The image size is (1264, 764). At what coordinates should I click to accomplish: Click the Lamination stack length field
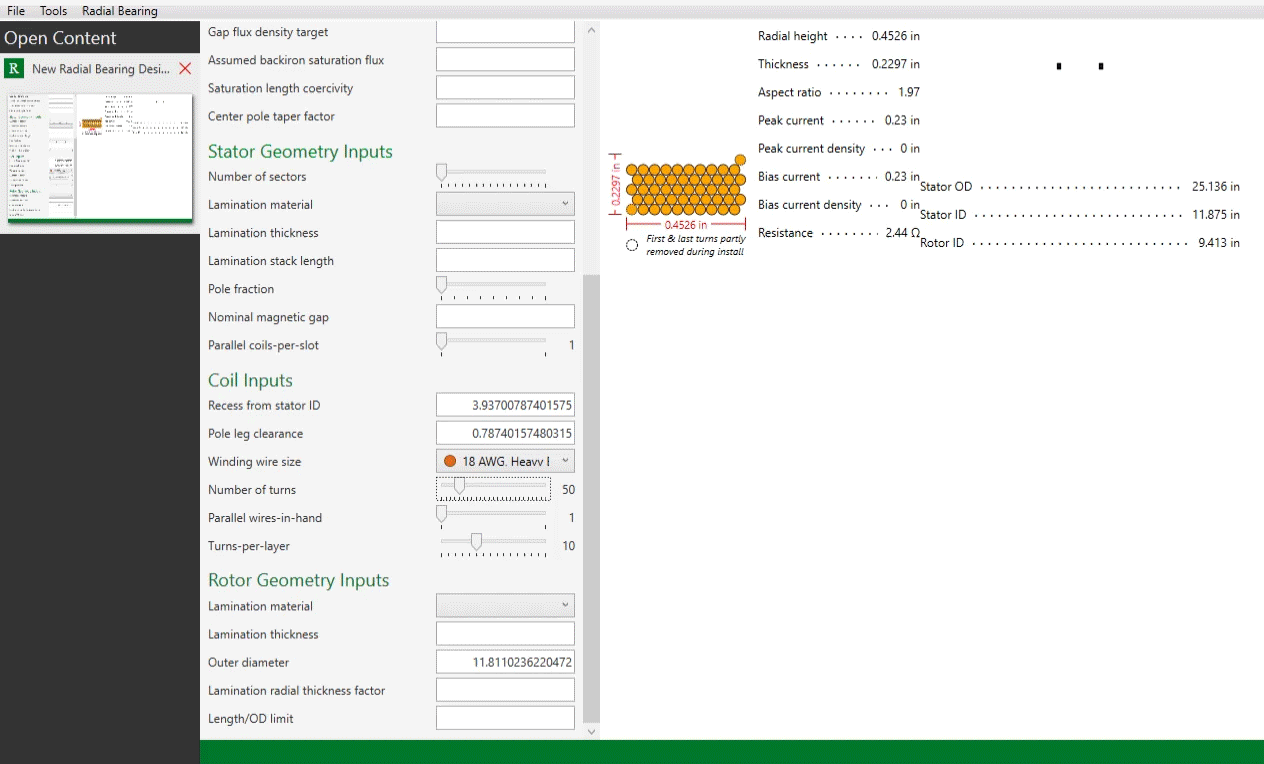coord(505,260)
